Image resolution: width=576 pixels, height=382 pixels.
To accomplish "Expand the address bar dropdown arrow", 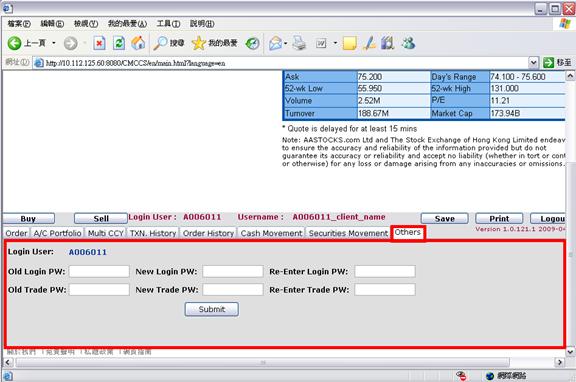I will (533, 63).
